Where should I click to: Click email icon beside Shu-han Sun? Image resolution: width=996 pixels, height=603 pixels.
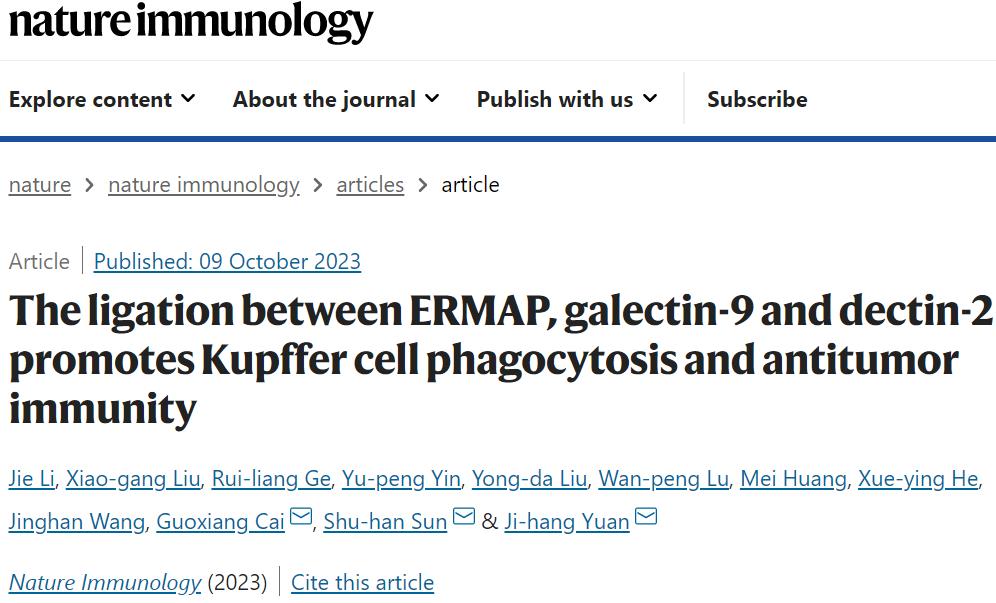pyautogui.click(x=463, y=518)
